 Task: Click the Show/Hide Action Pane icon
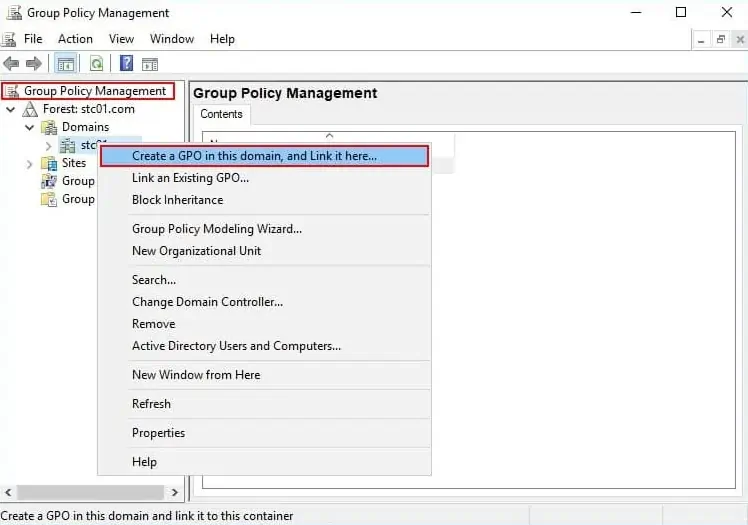pos(150,64)
